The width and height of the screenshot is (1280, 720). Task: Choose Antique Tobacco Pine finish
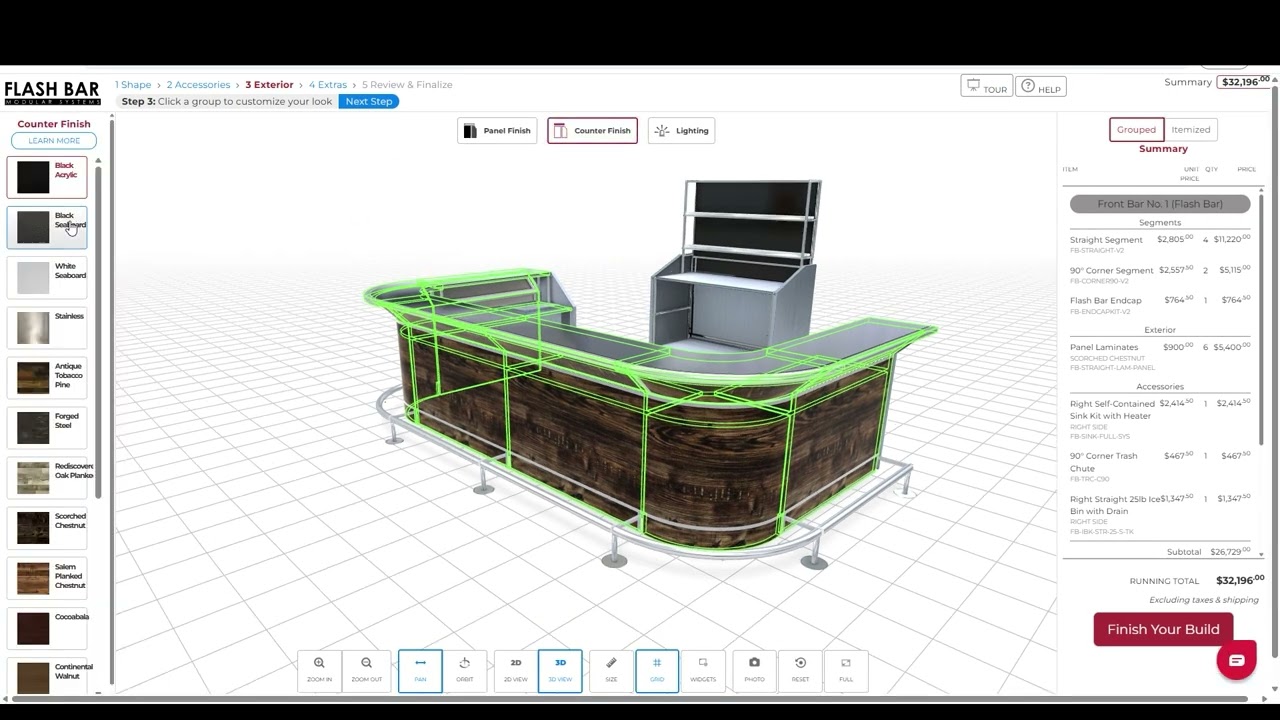click(47, 377)
